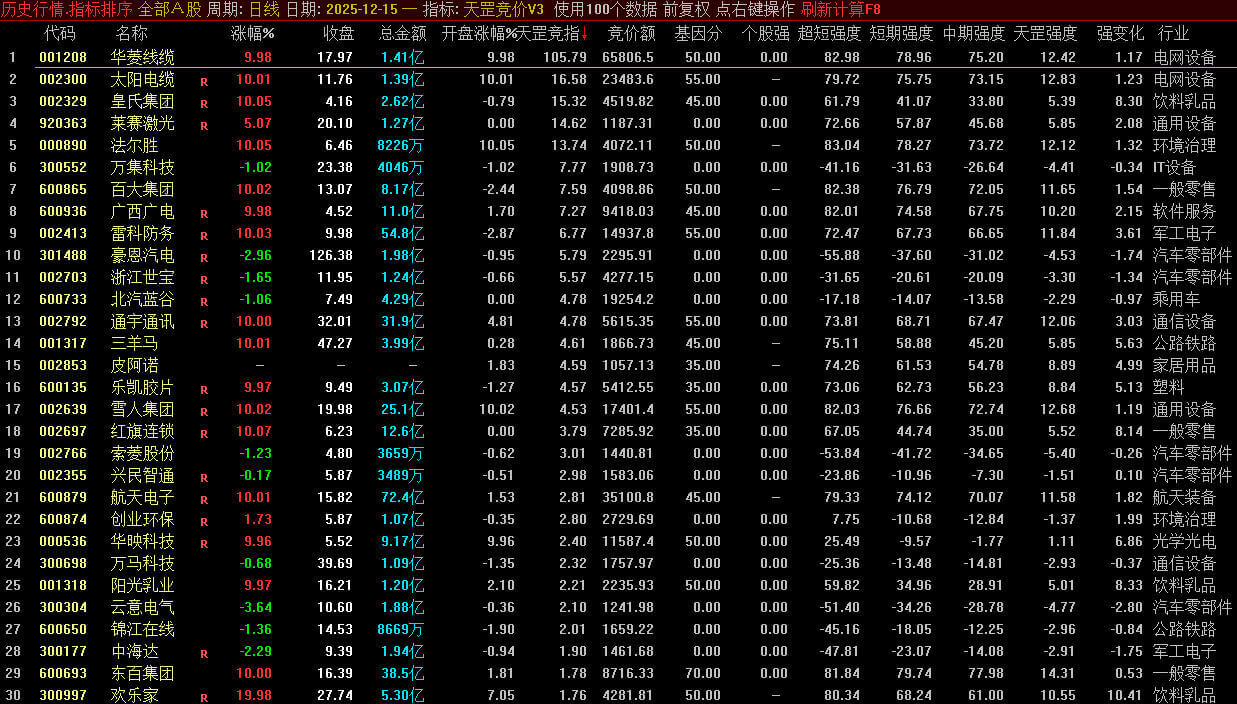Click the 刷新计算F8 refresh button
The height and width of the screenshot is (704, 1237).
click(x=841, y=9)
